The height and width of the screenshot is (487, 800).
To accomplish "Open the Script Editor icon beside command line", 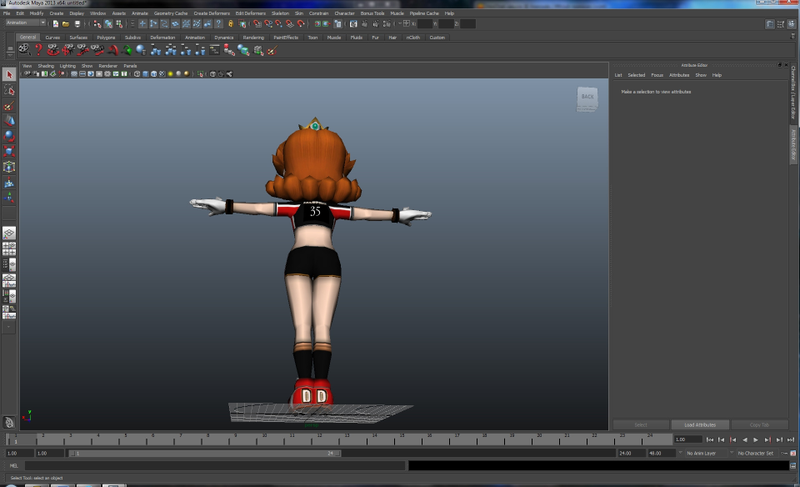I will pos(793,466).
